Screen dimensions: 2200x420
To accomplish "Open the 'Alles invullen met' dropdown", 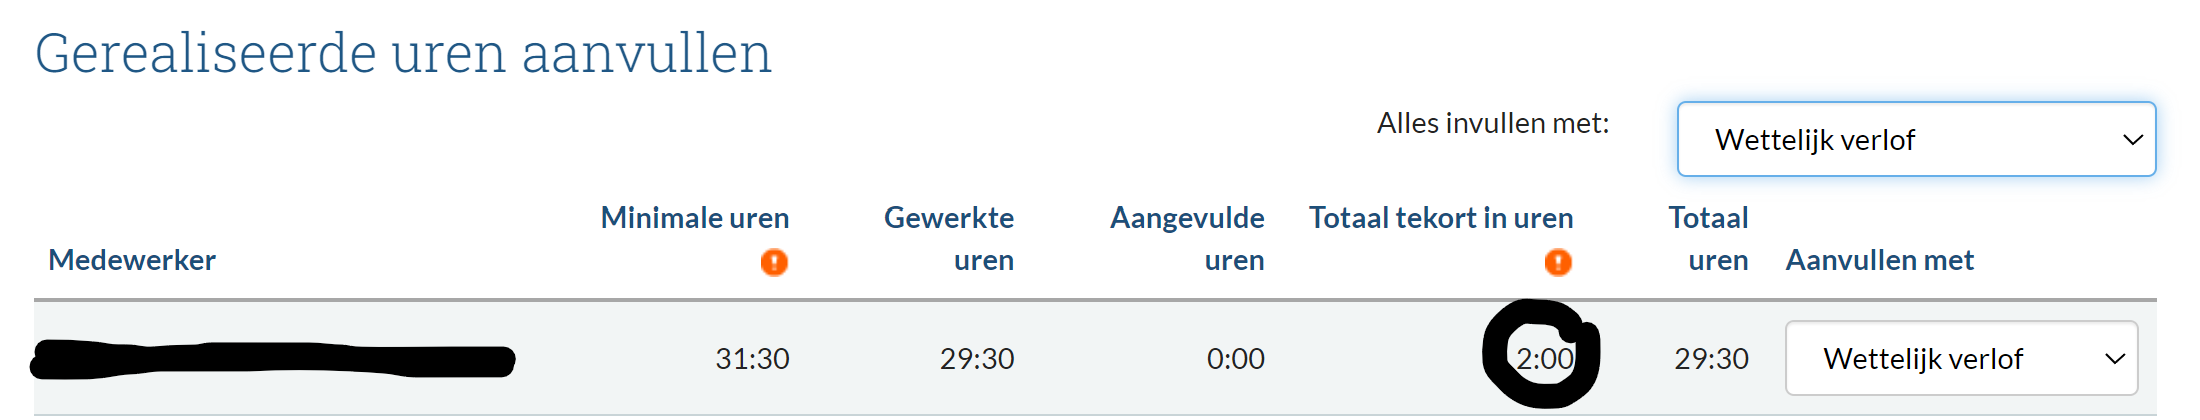I will click(1915, 140).
